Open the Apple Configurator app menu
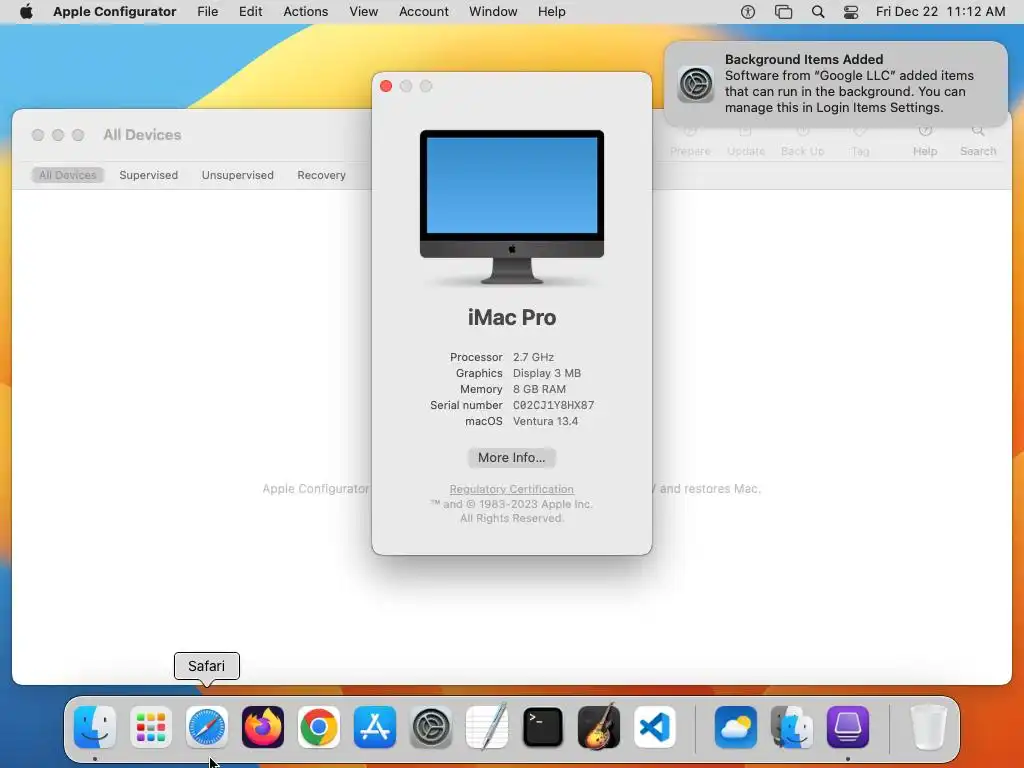This screenshot has height=768, width=1024. [x=114, y=12]
